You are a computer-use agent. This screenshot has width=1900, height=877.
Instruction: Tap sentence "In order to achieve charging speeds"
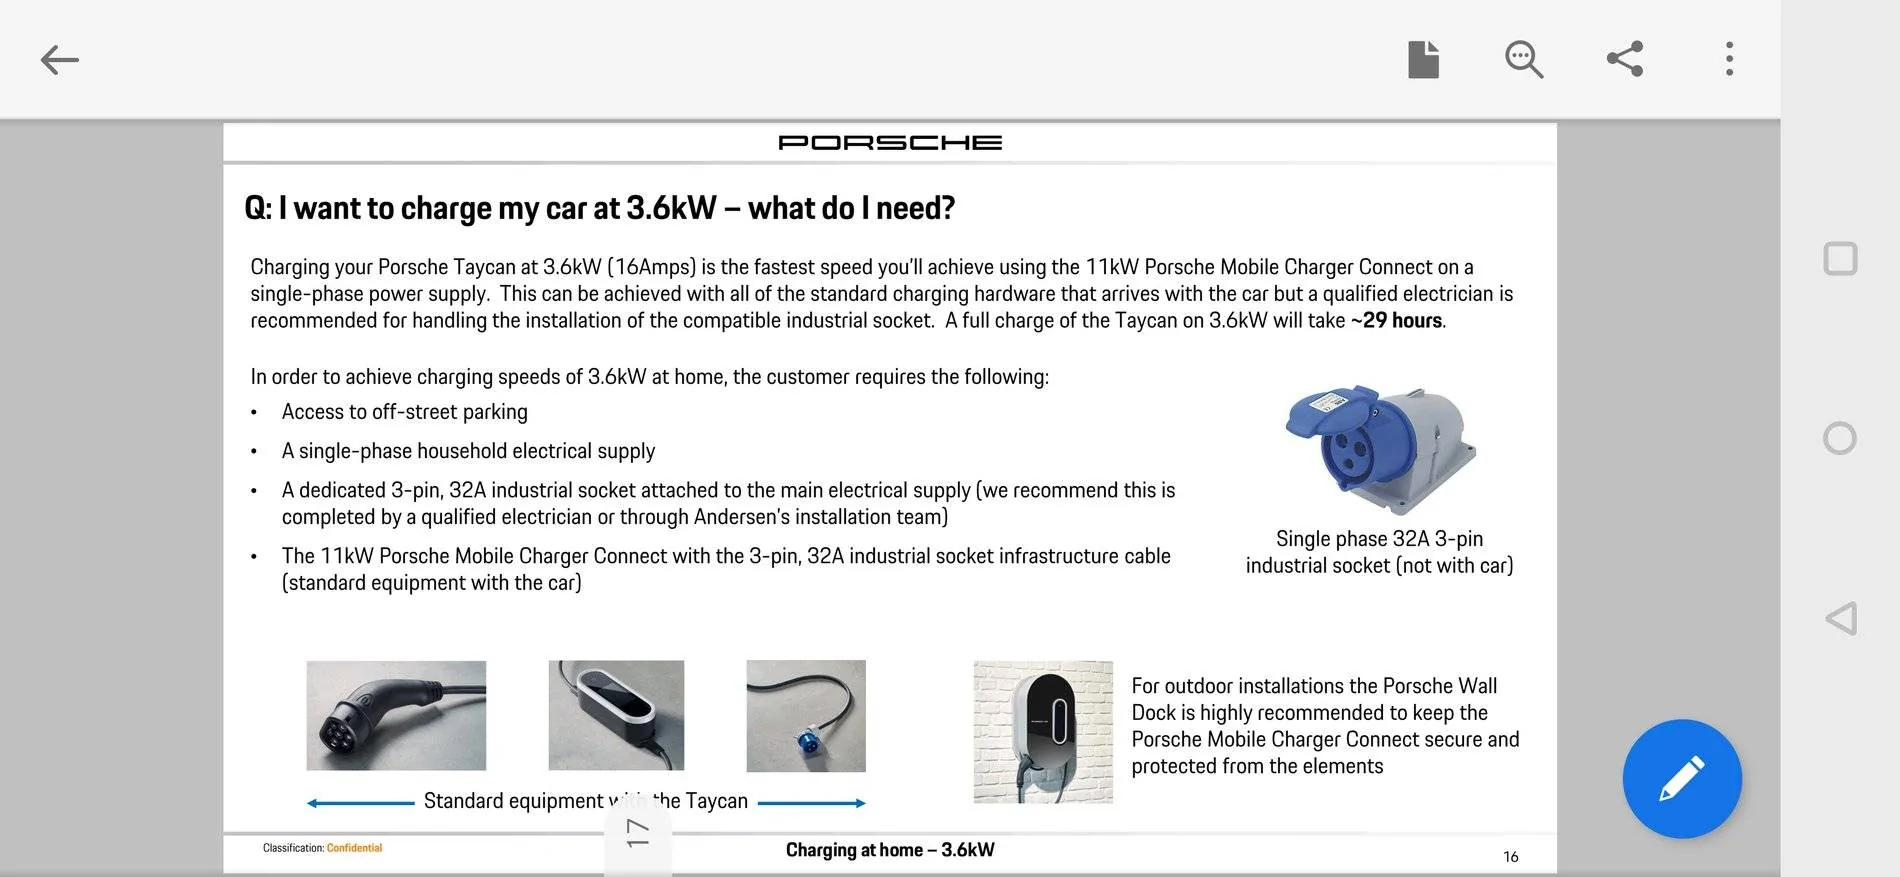point(649,377)
